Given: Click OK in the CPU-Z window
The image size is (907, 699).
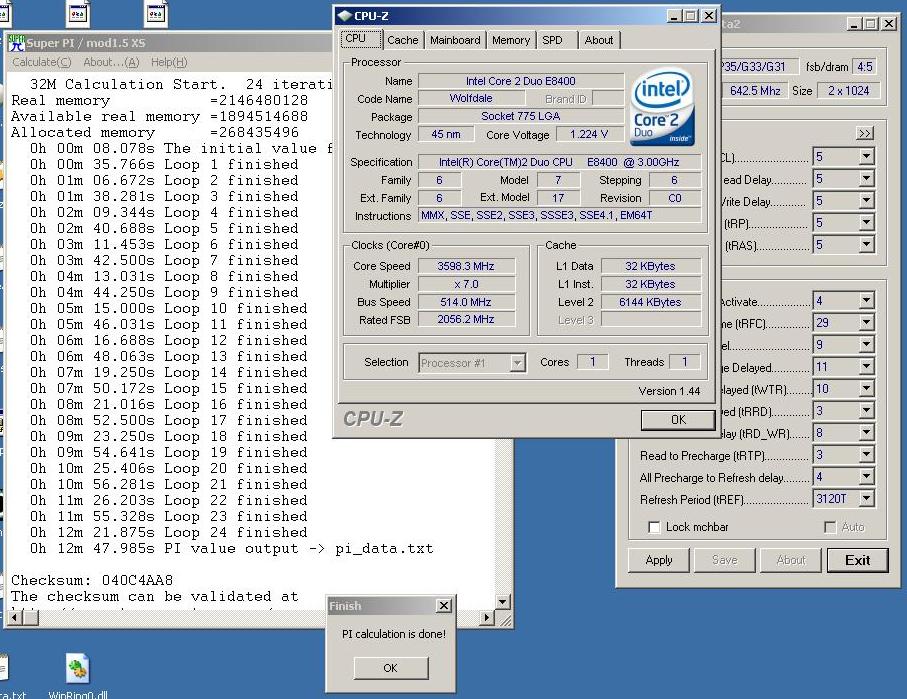Looking at the screenshot, I should pyautogui.click(x=678, y=420).
